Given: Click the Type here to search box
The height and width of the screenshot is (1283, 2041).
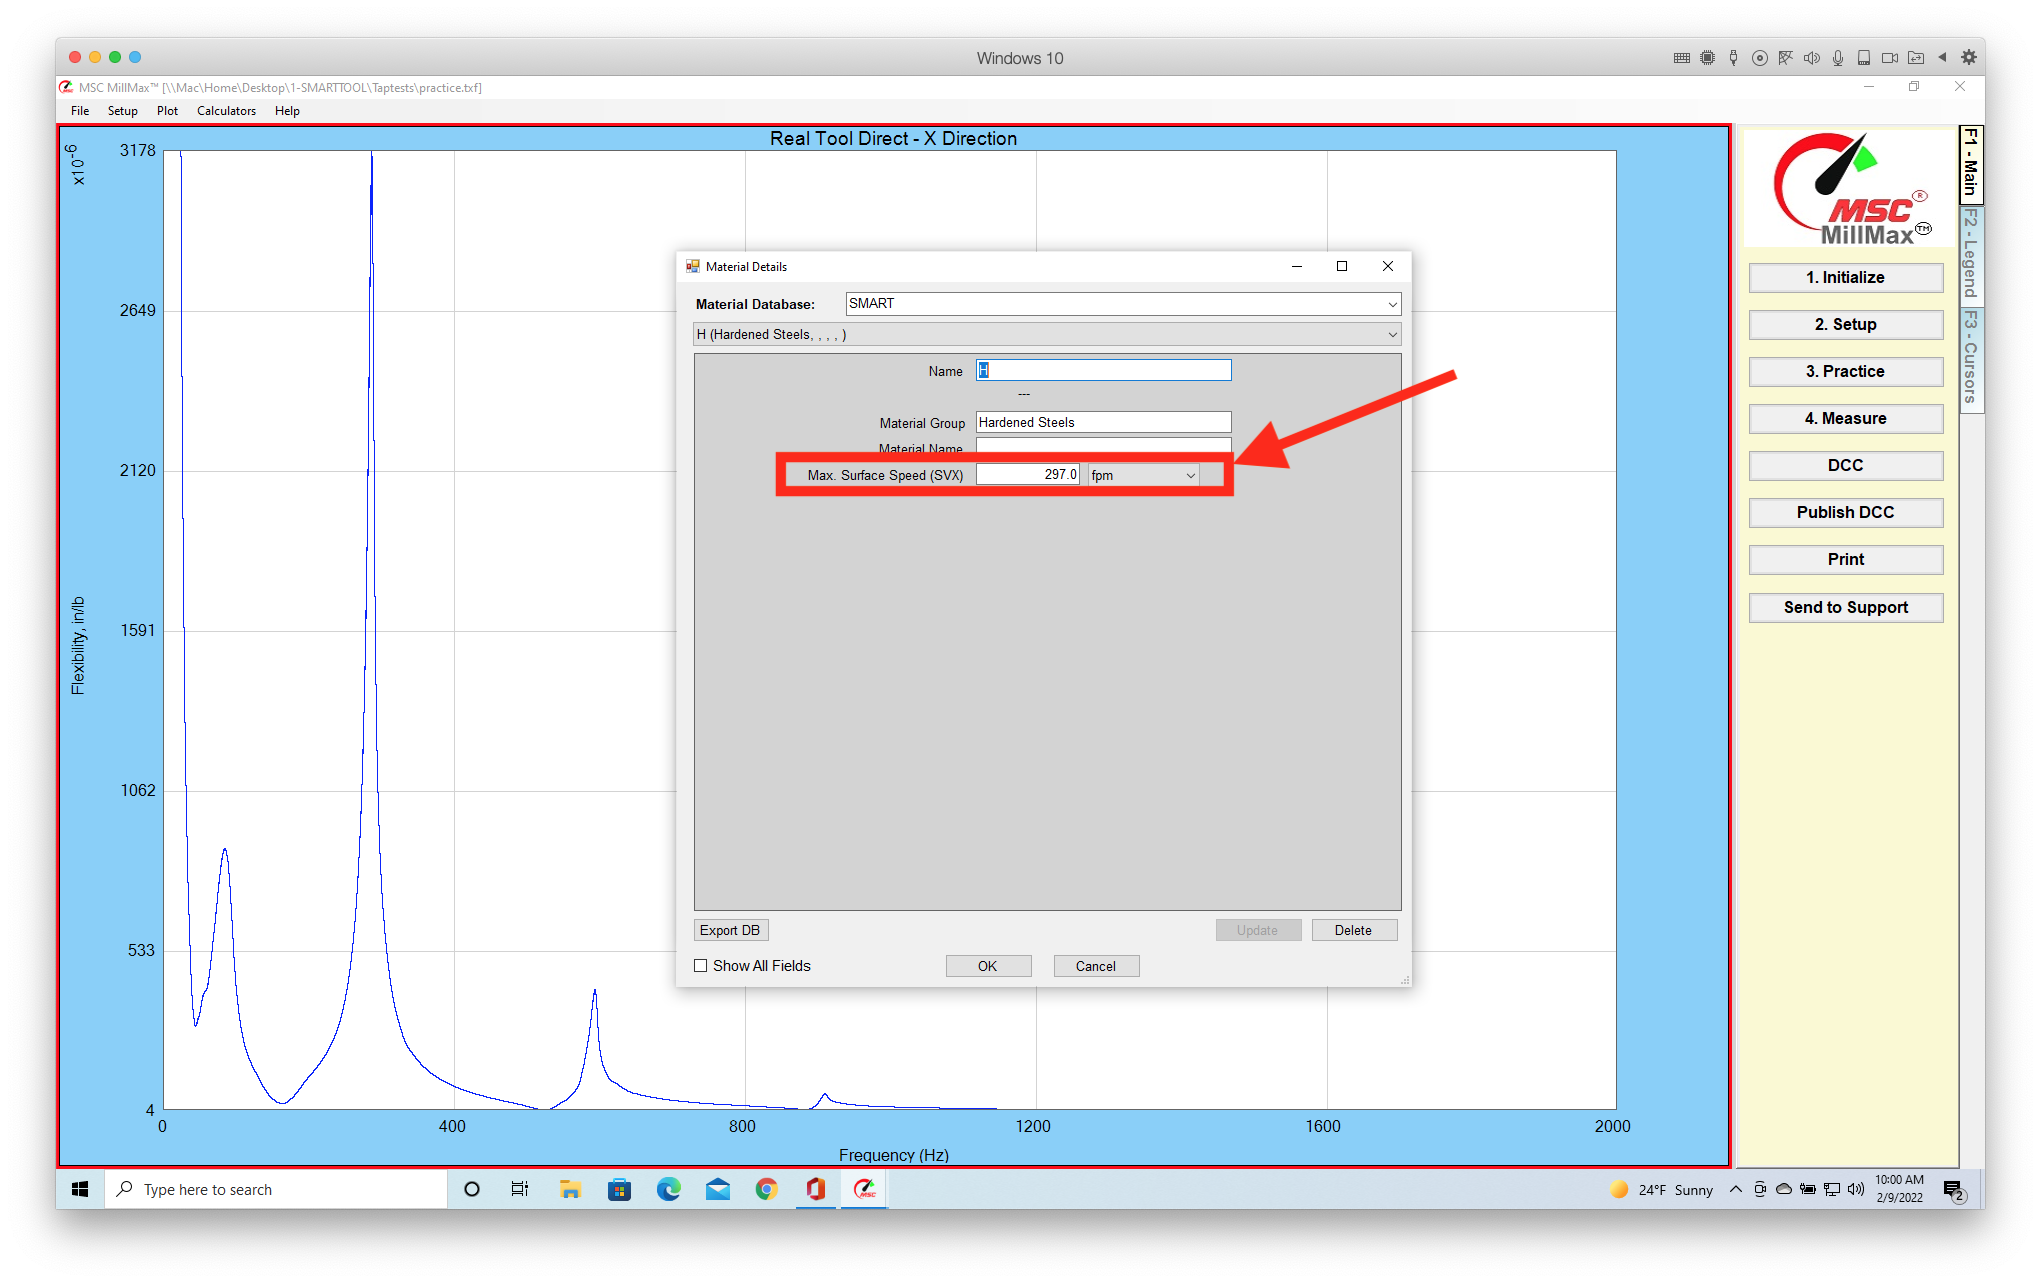Looking at the screenshot, I should [x=276, y=1189].
